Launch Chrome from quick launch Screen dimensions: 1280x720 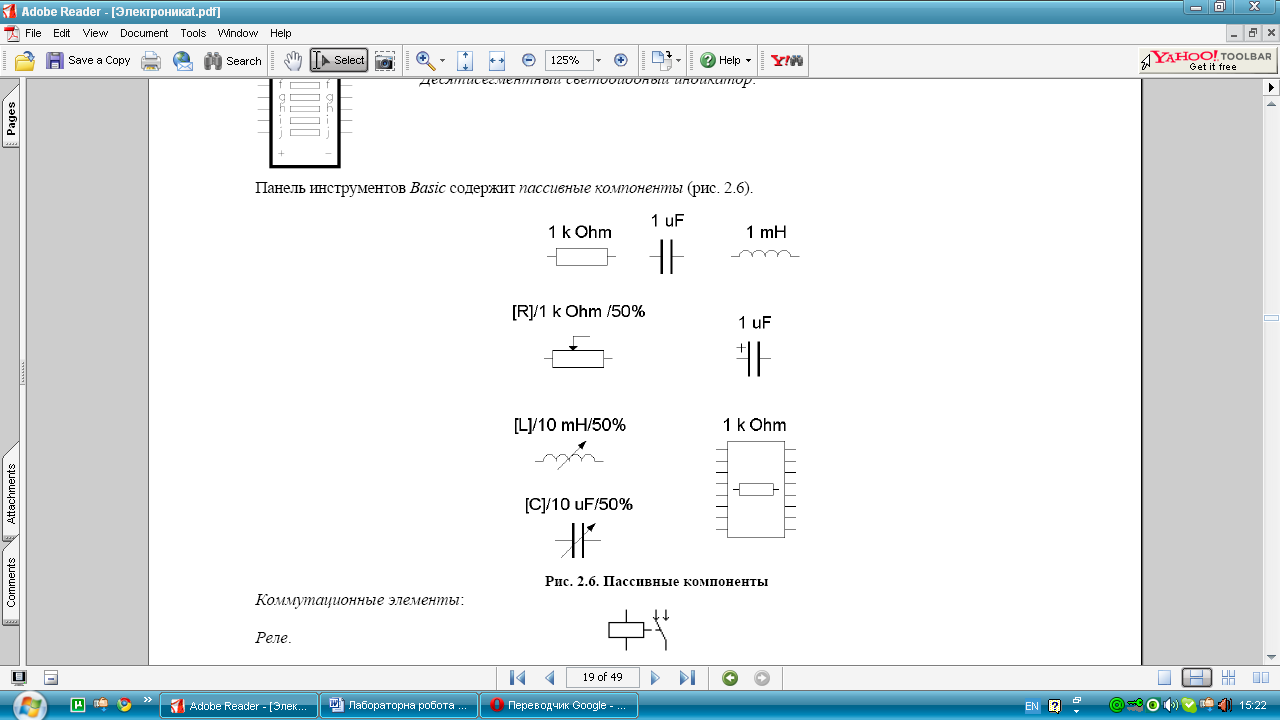(125, 704)
